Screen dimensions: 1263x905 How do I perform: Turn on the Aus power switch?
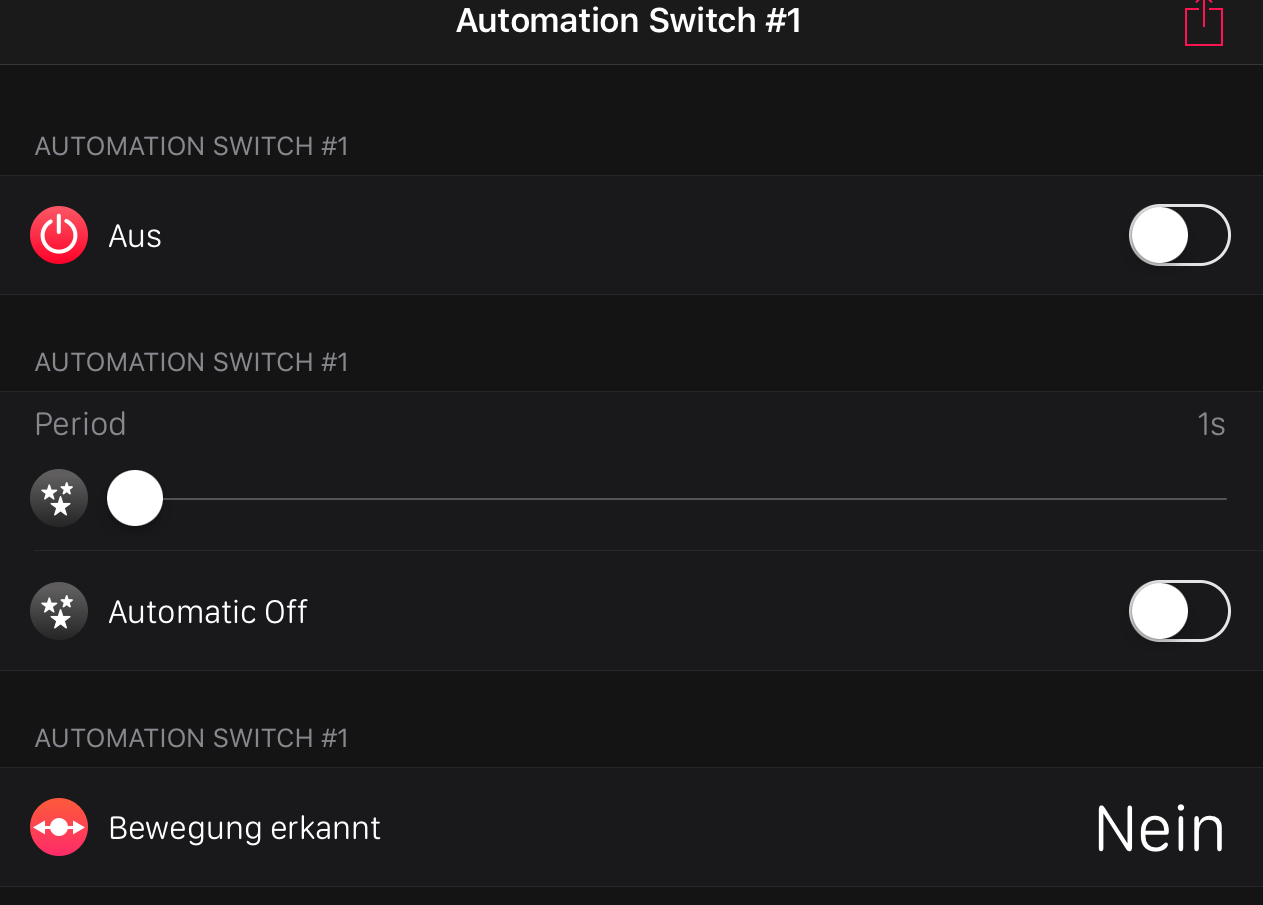[x=1179, y=236]
